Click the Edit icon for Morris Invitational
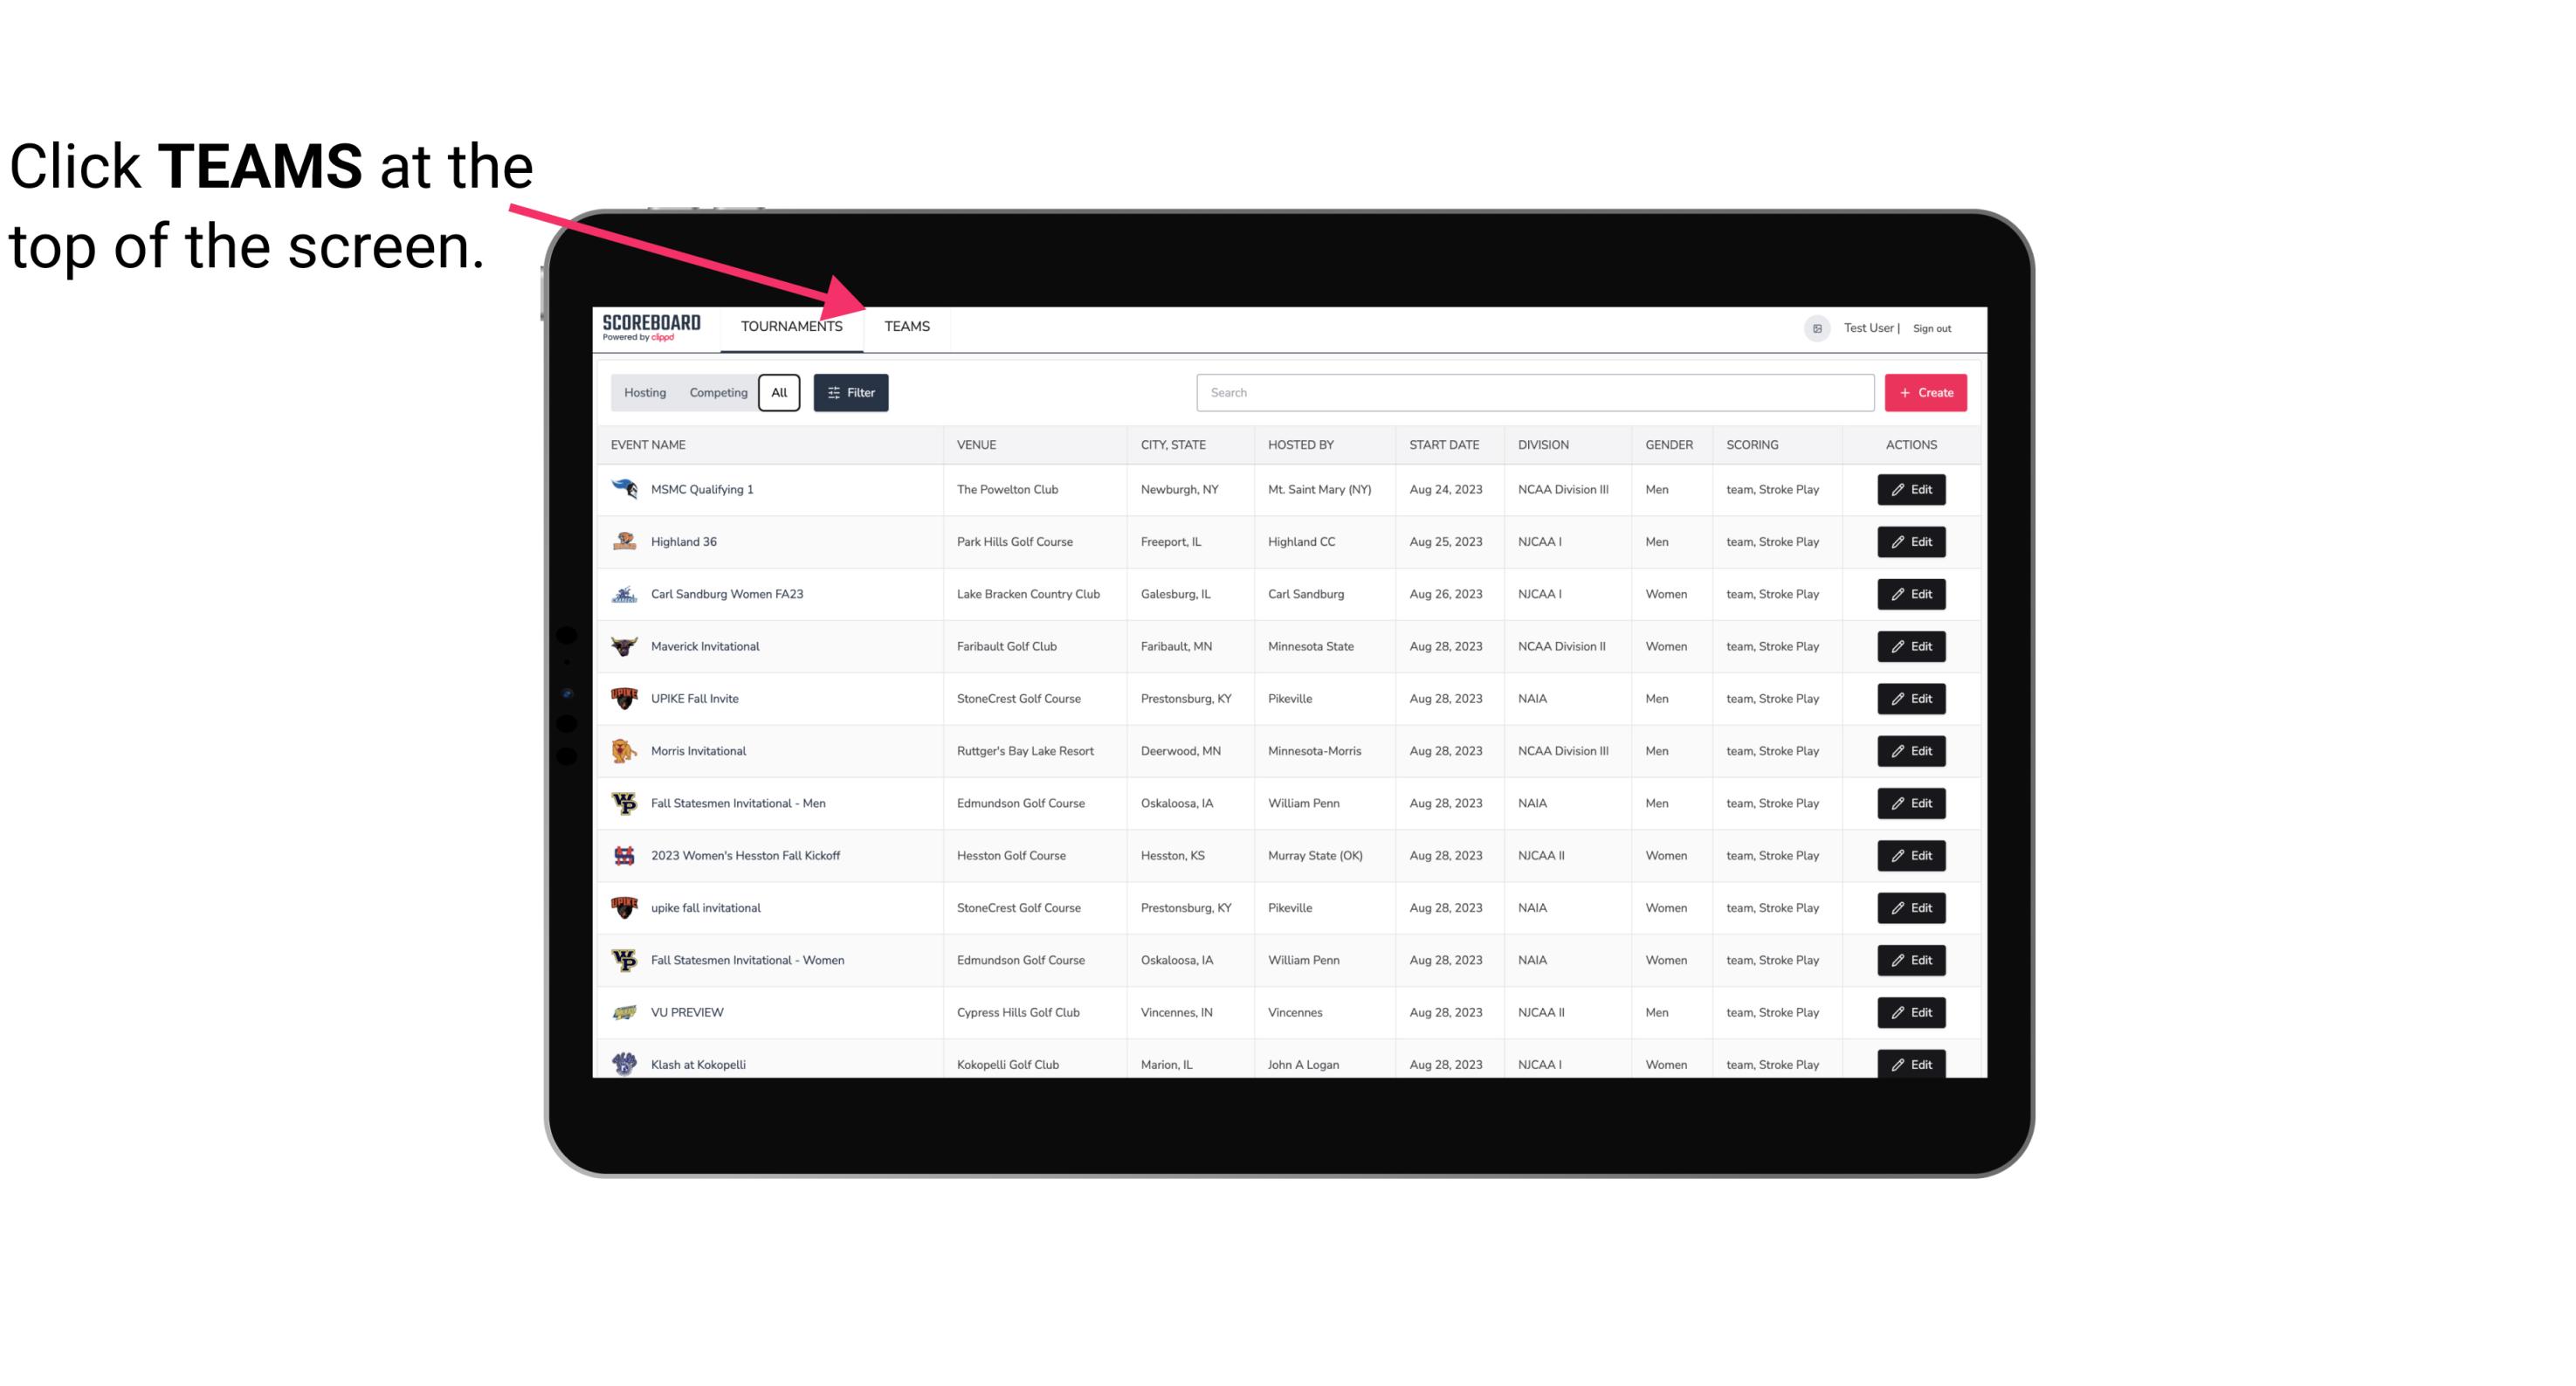2576x1386 pixels. click(1912, 751)
